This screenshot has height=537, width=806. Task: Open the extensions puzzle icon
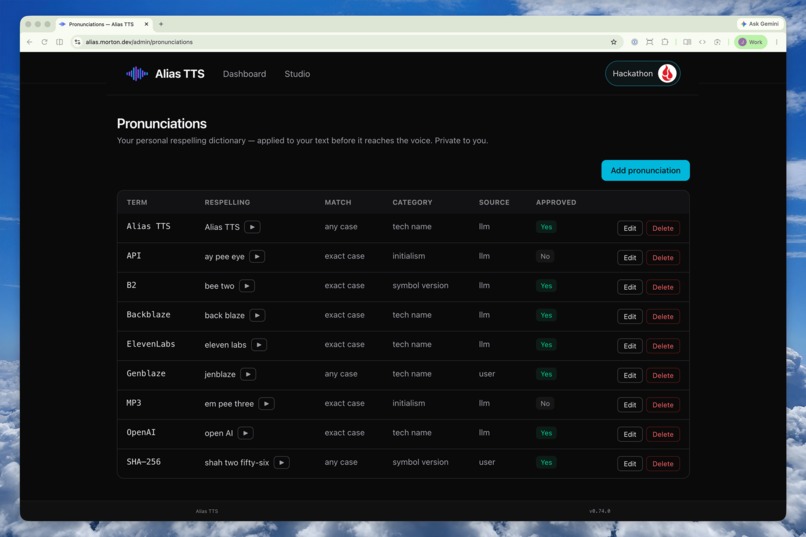(665, 42)
